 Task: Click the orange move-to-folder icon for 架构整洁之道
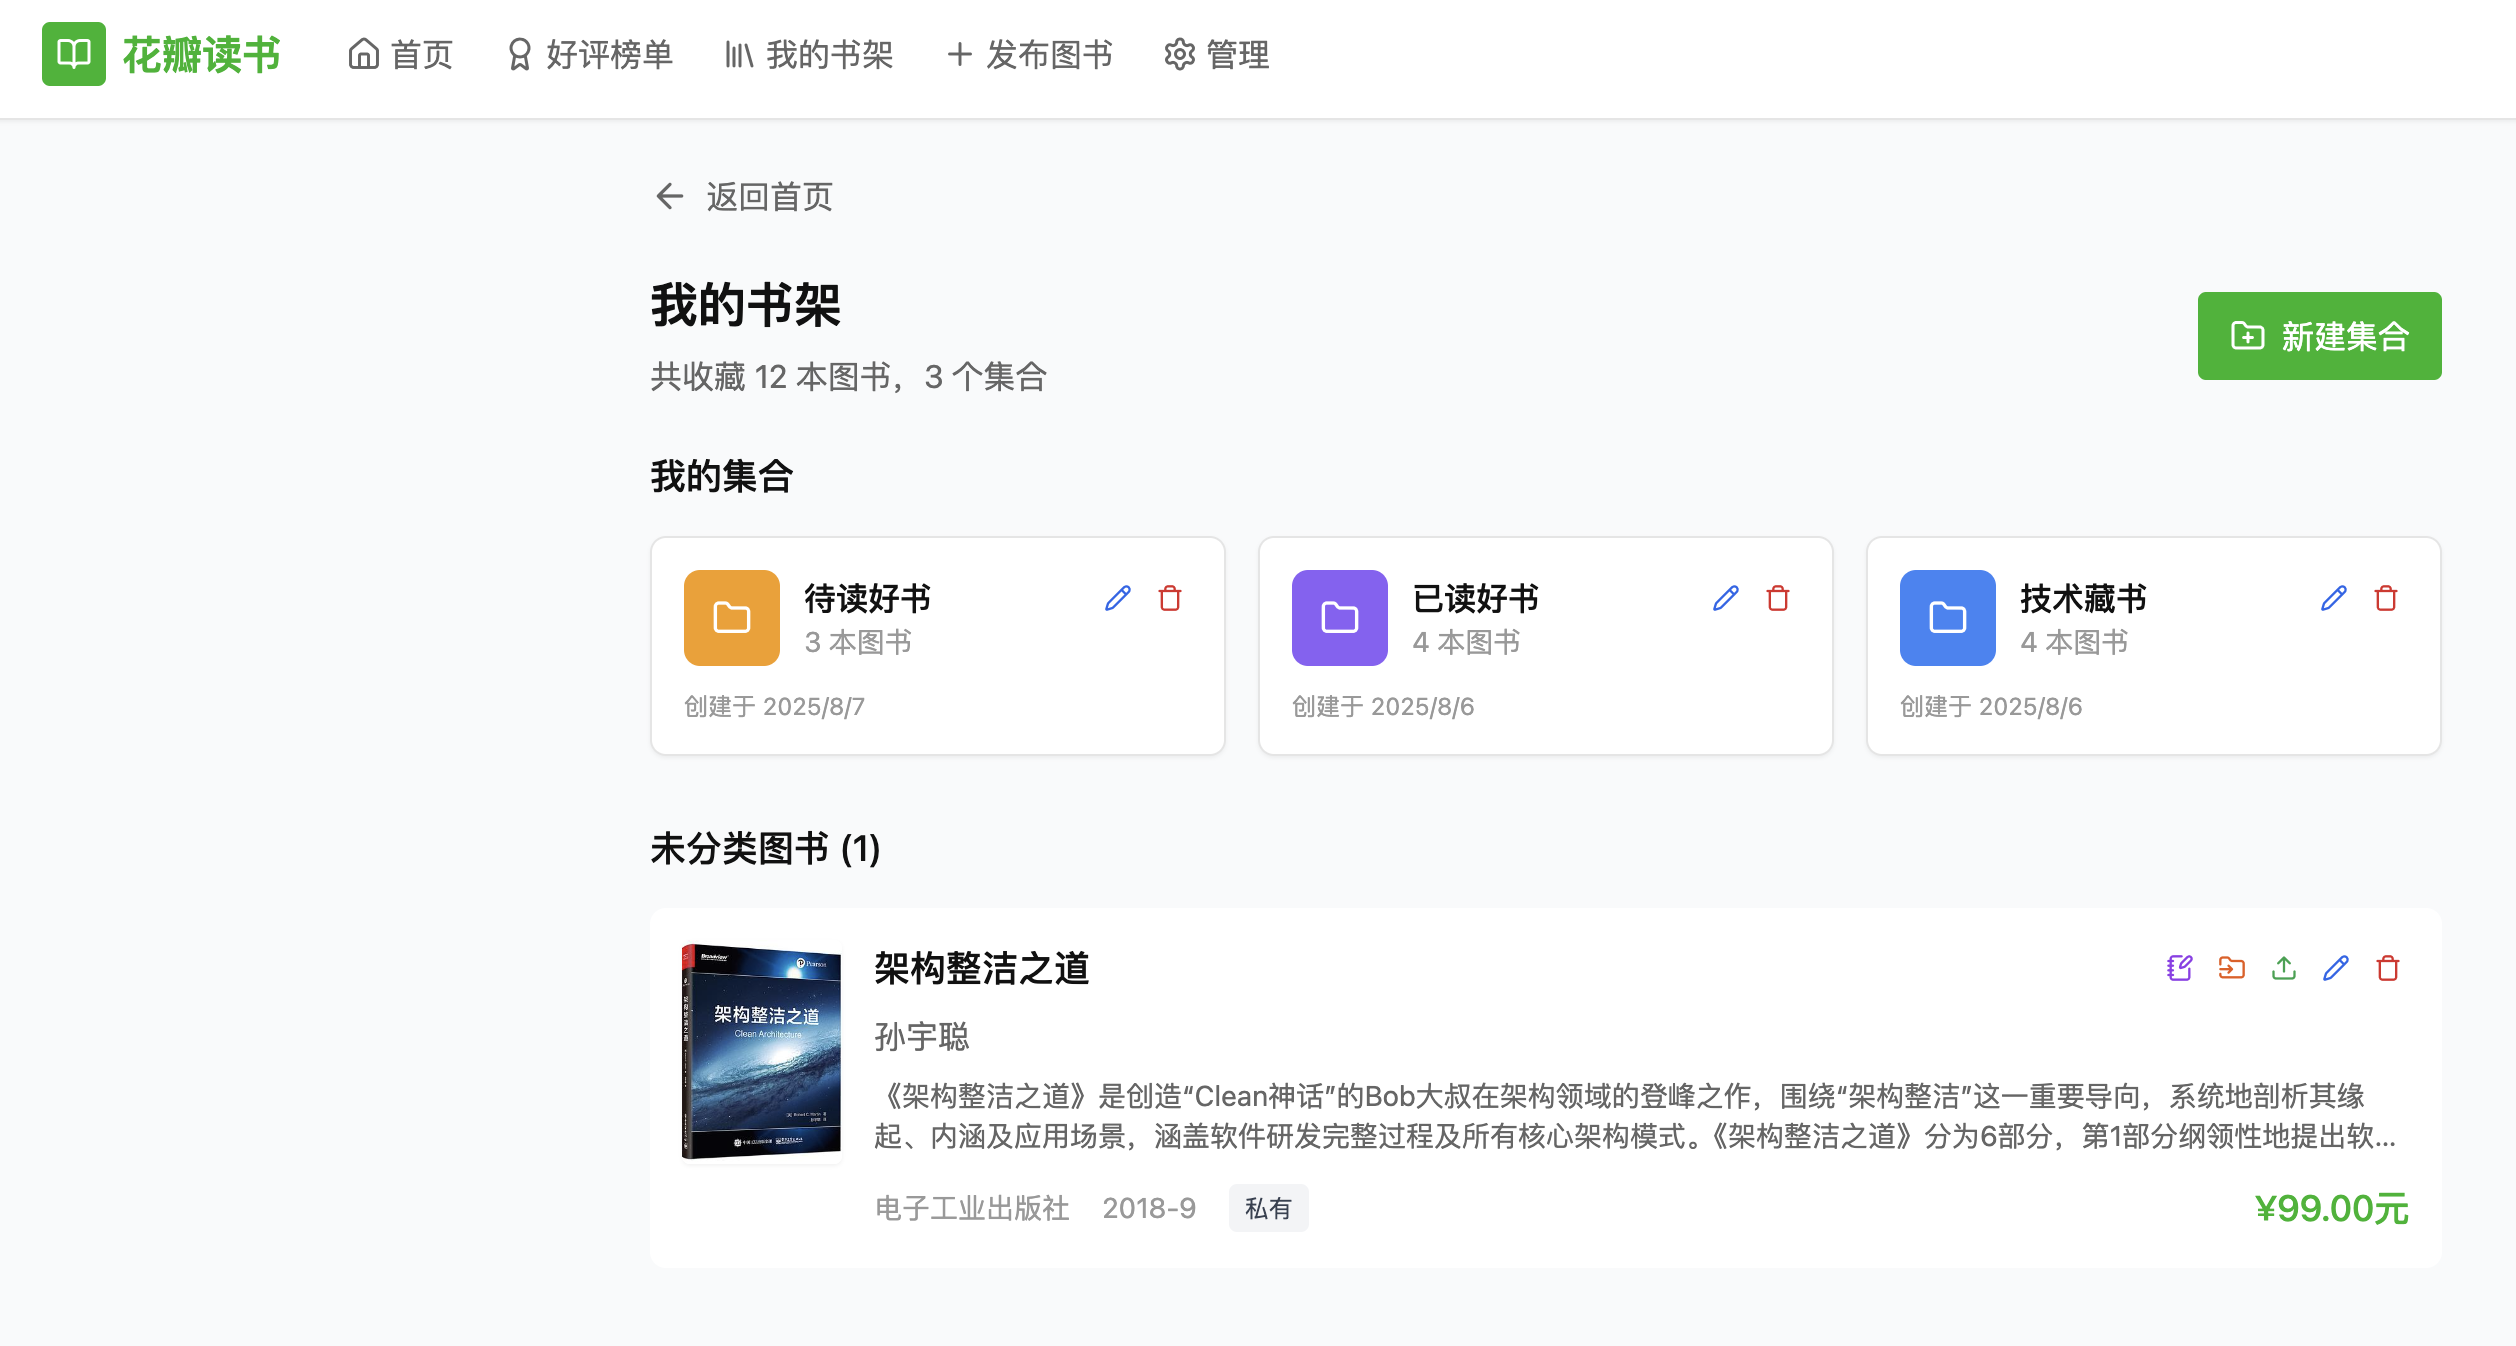click(x=2232, y=968)
